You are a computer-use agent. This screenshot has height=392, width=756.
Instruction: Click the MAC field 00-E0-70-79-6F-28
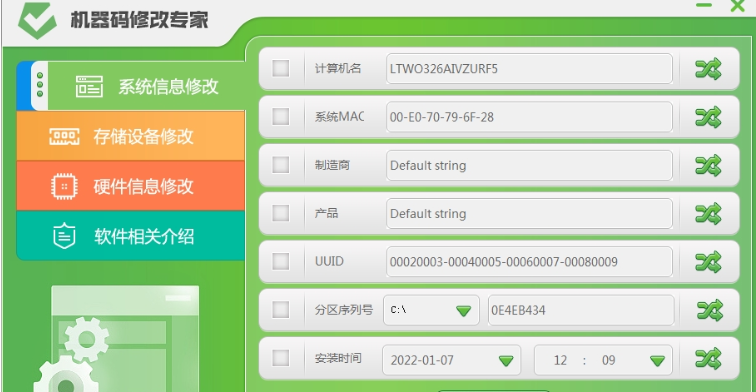coord(529,117)
